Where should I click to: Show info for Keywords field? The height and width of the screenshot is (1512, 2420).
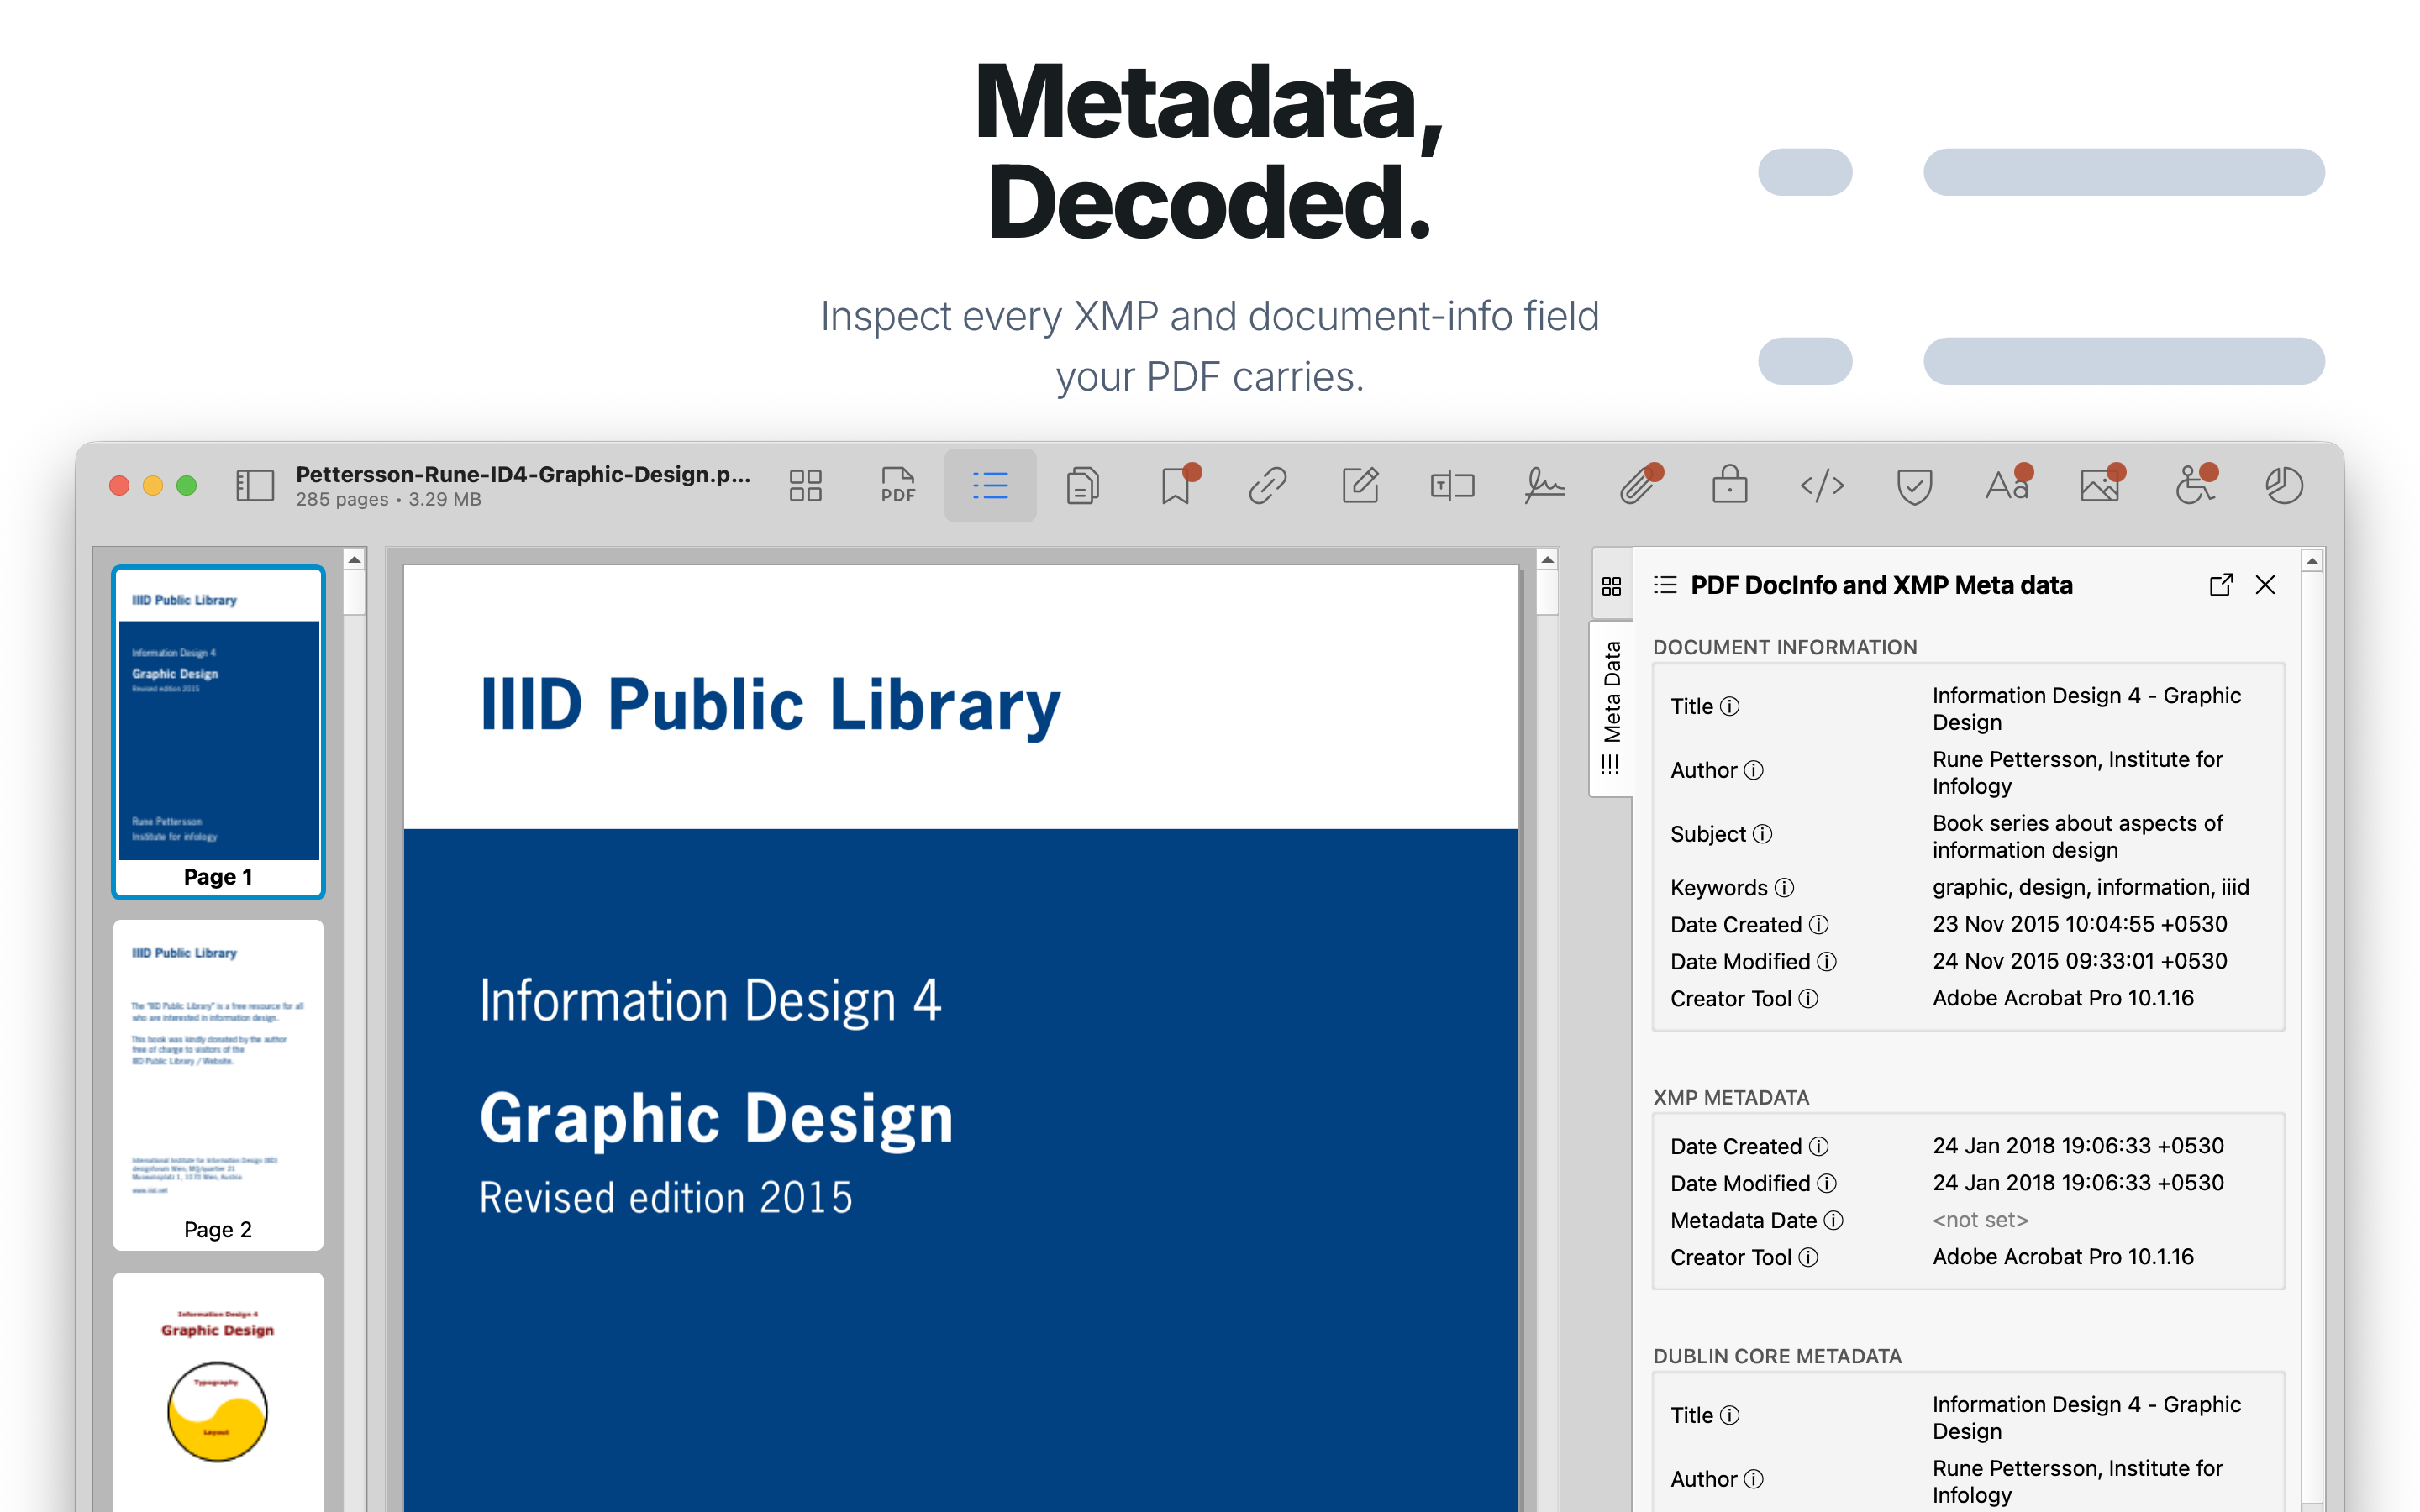[x=1784, y=888]
